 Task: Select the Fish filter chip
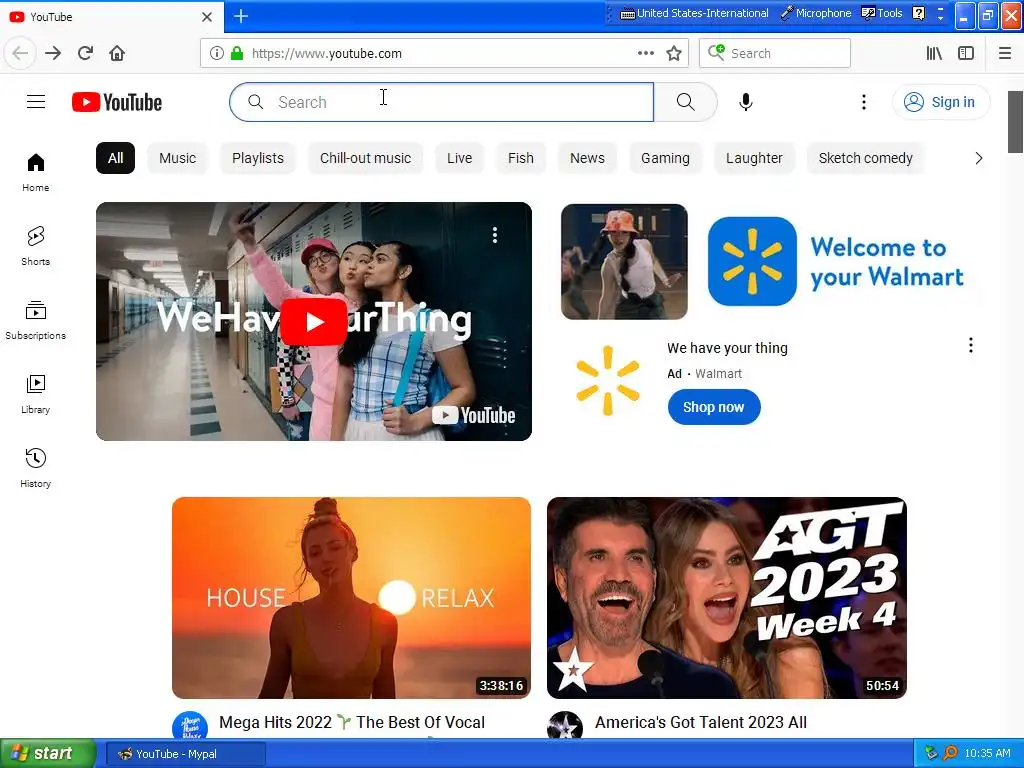point(521,158)
